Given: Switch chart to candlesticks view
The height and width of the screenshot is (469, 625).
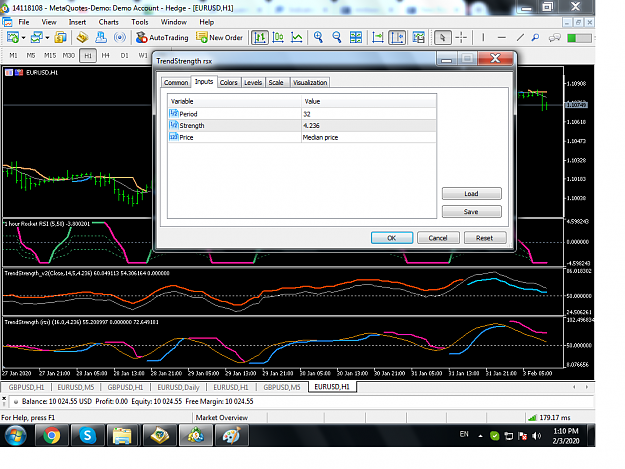Looking at the screenshot, I should click(278, 37).
